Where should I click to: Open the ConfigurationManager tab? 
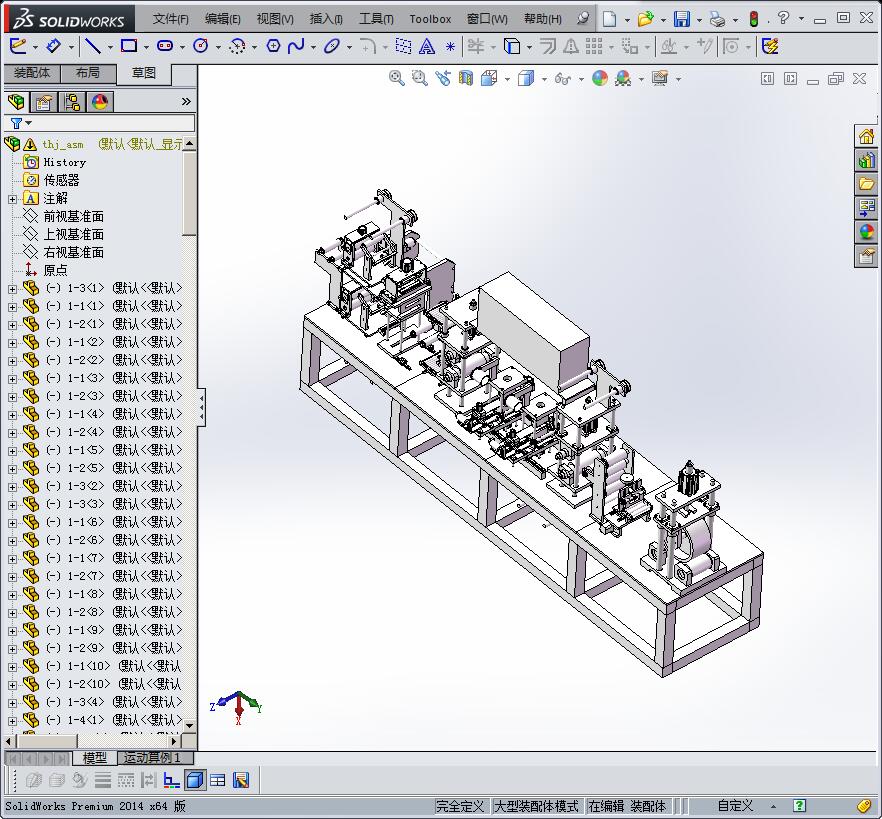(x=70, y=101)
